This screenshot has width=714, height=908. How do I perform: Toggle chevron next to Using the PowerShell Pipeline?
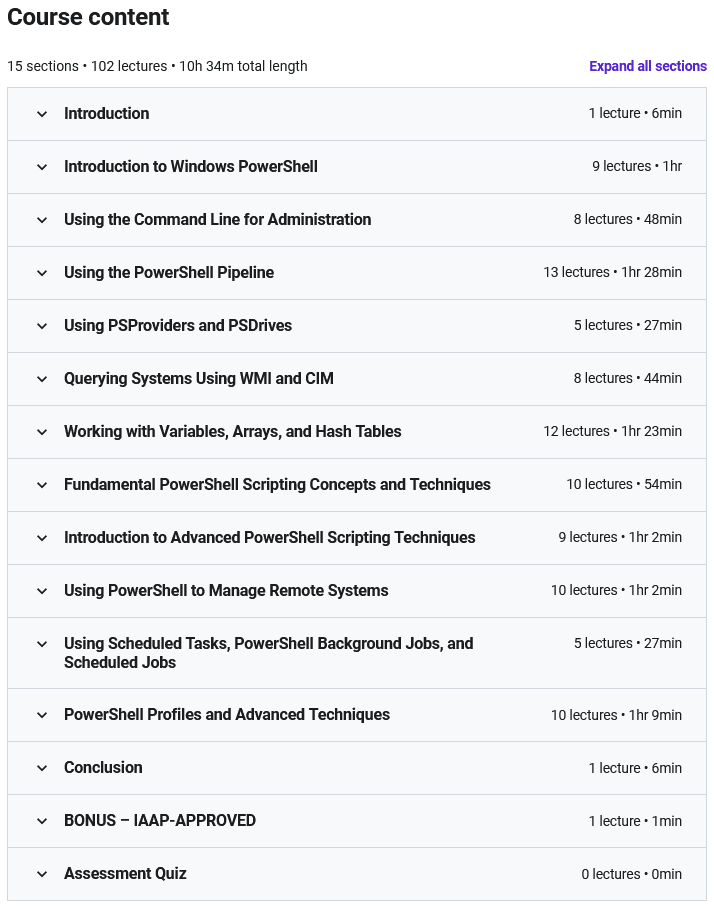42,273
